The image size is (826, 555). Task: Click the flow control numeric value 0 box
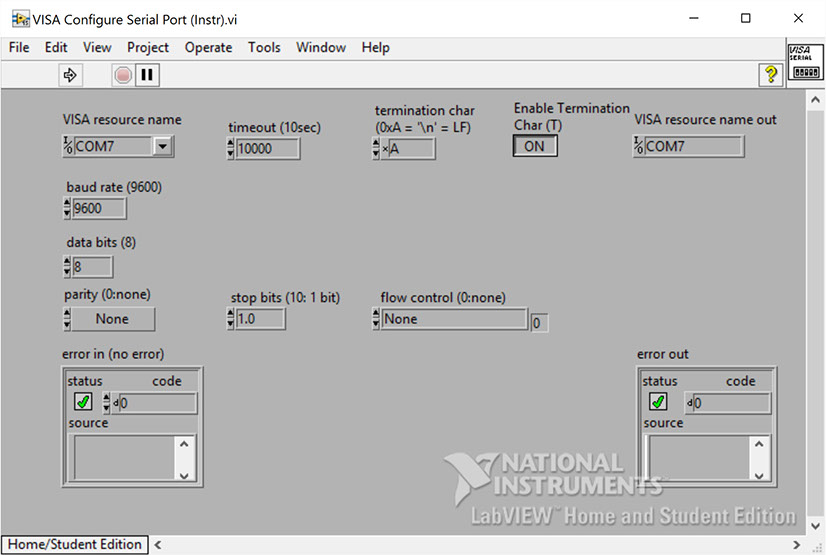pyautogui.click(x=539, y=323)
